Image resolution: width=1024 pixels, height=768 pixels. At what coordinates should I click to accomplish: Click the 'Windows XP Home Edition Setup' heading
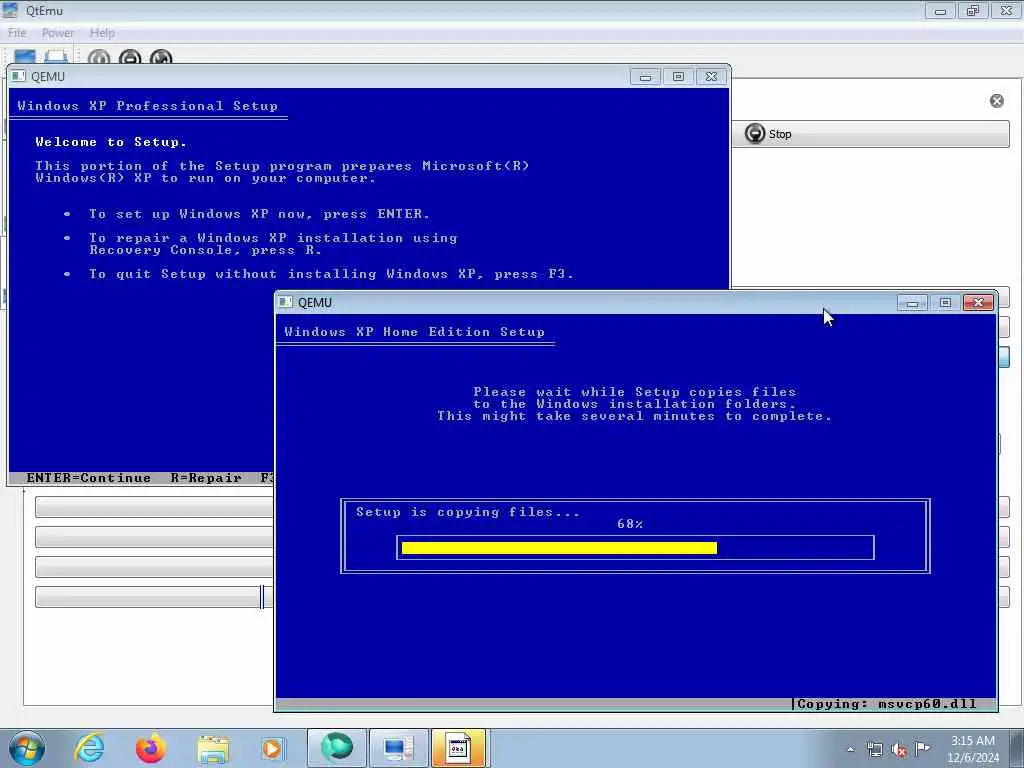pyautogui.click(x=414, y=332)
